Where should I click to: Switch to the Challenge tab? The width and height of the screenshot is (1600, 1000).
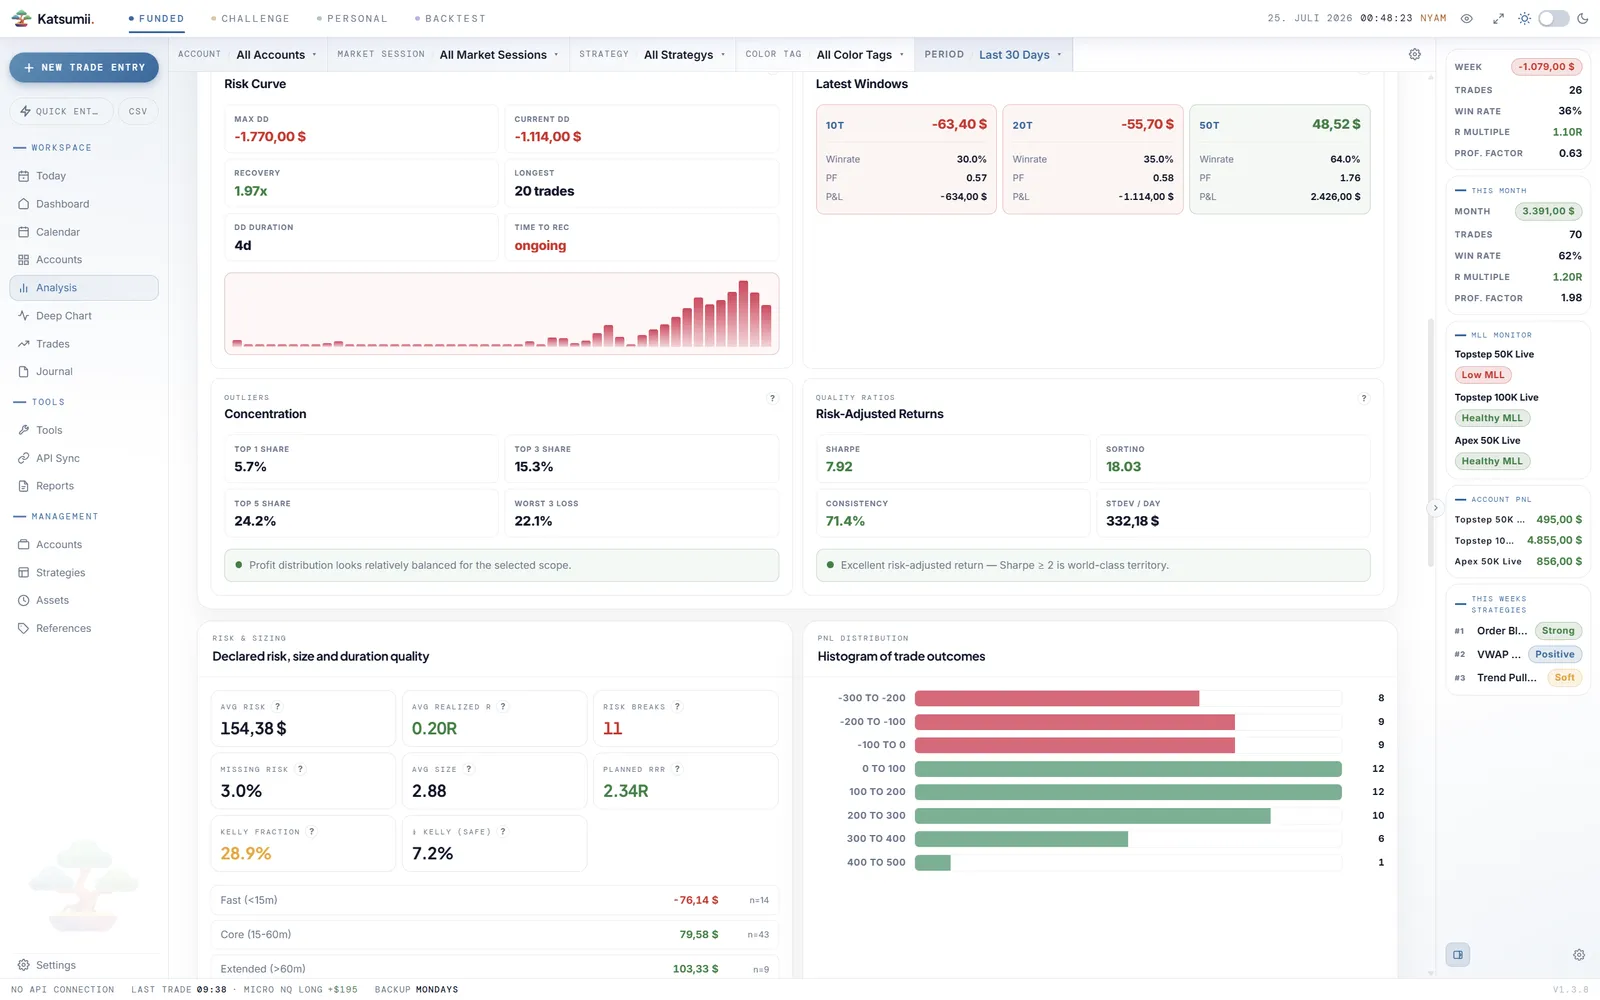tap(250, 18)
